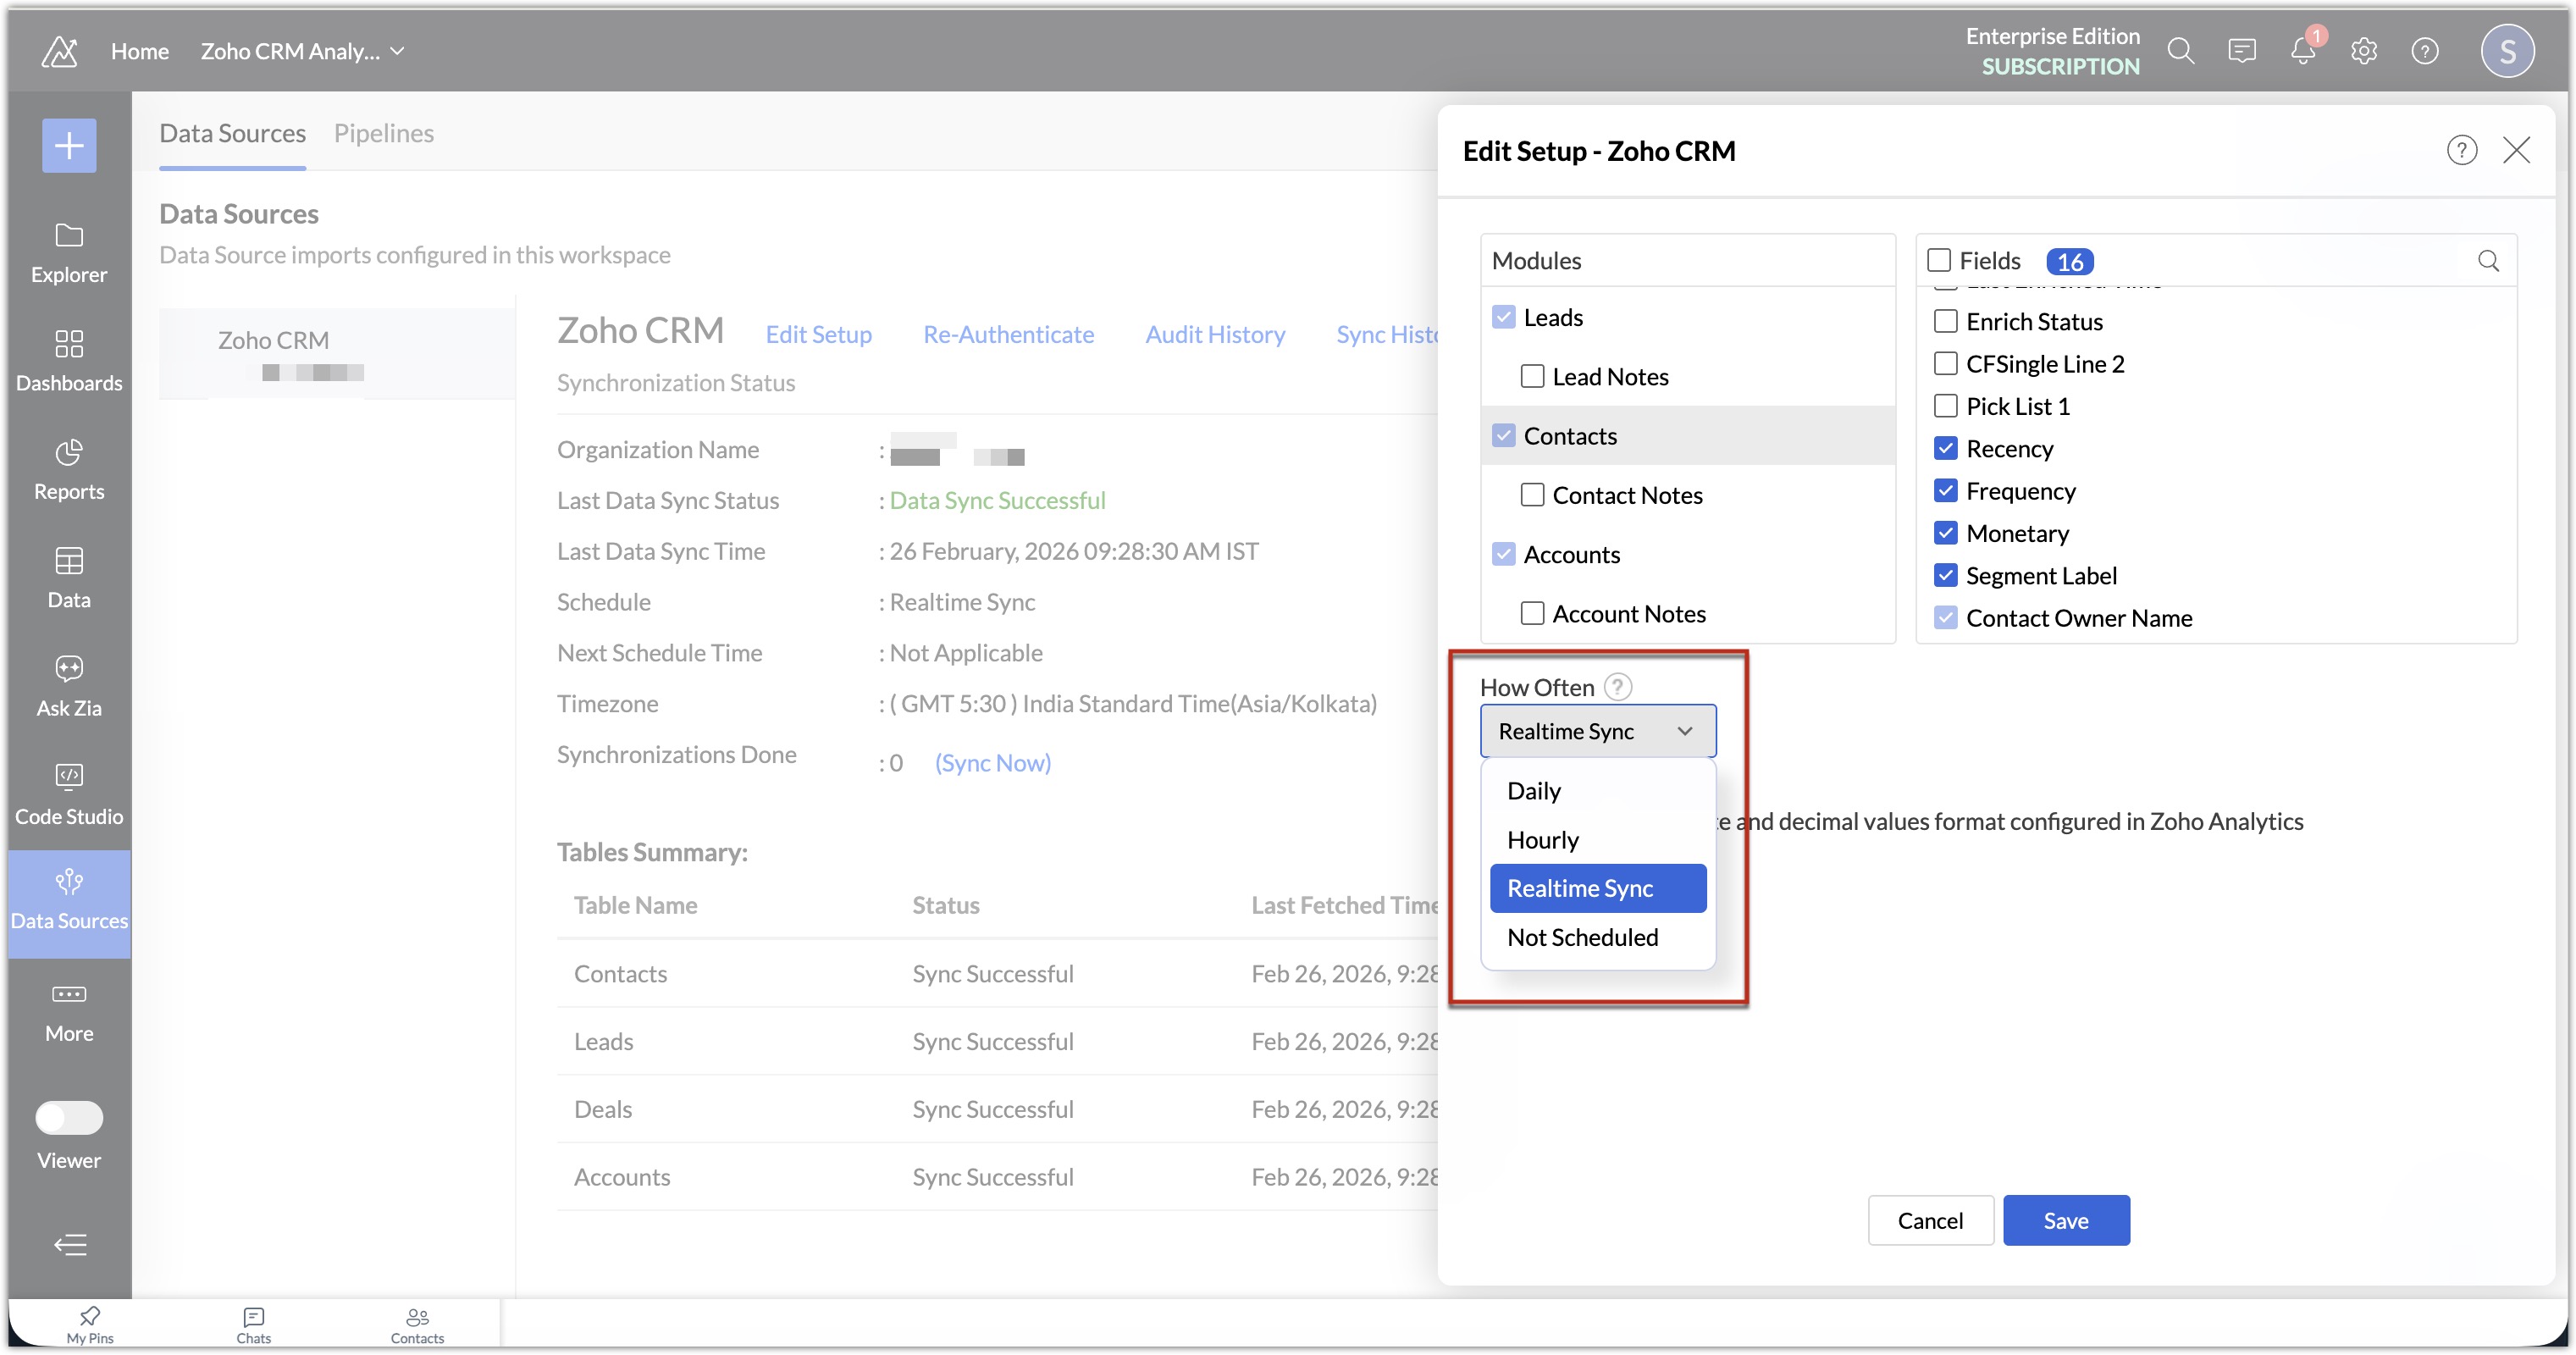Check the Lead Notes module checkbox
2576x1355 pixels.
click(x=1532, y=377)
